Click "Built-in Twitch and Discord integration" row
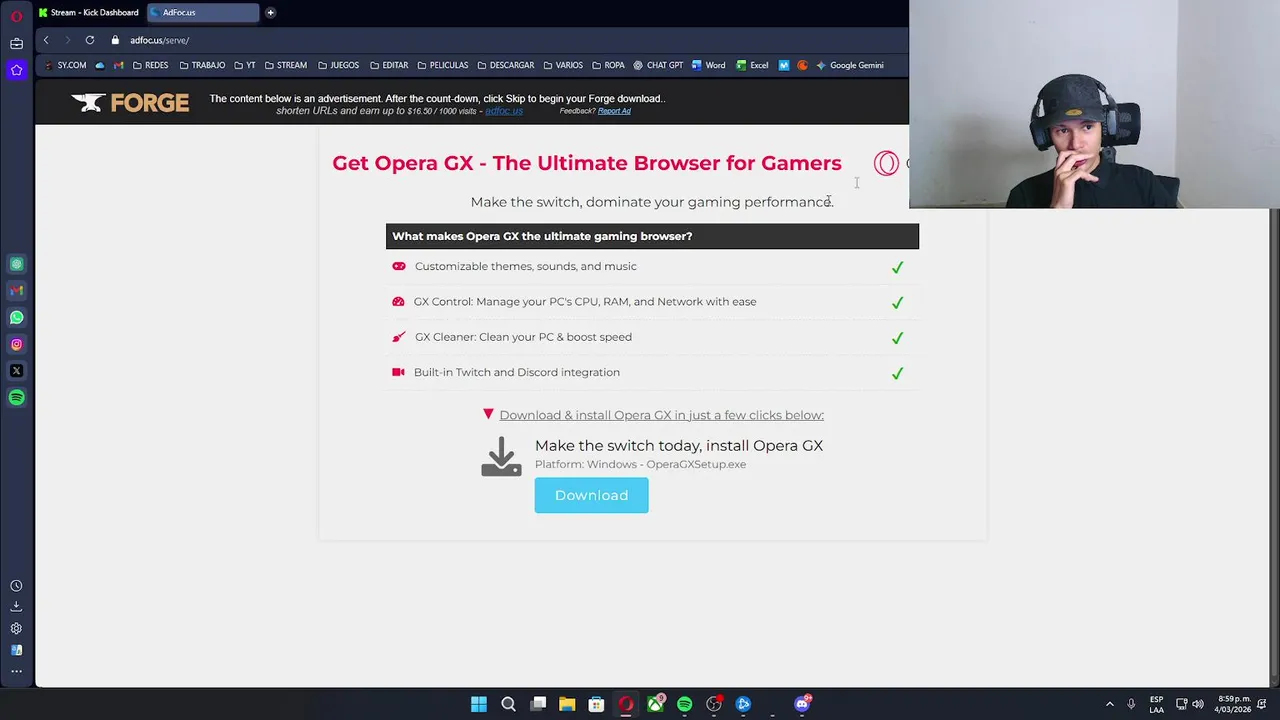The height and width of the screenshot is (720, 1280). point(652,372)
